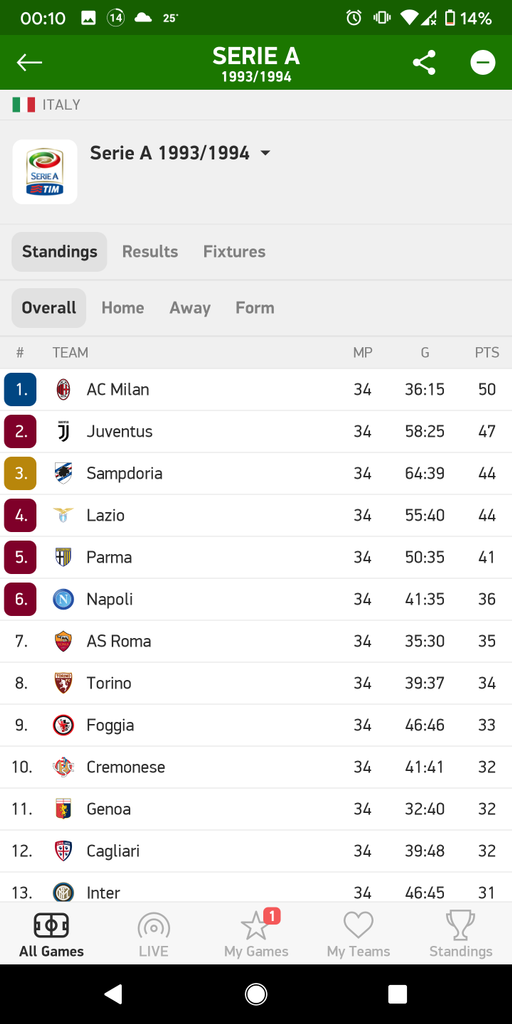Image resolution: width=512 pixels, height=1024 pixels.
Task: Select the Form standings filter
Action: [x=255, y=308]
